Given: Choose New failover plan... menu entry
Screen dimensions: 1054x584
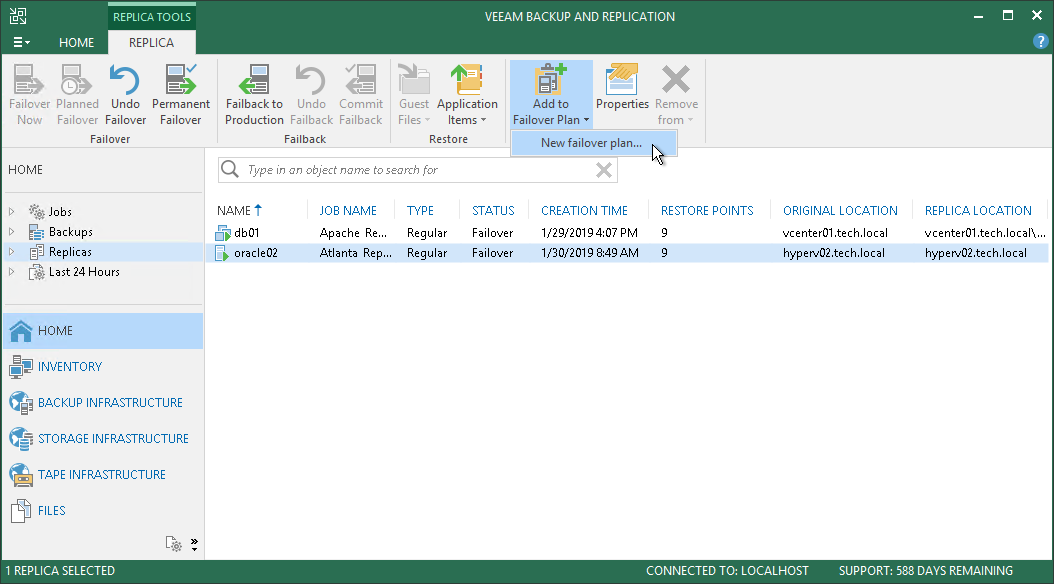Looking at the screenshot, I should tap(592, 142).
